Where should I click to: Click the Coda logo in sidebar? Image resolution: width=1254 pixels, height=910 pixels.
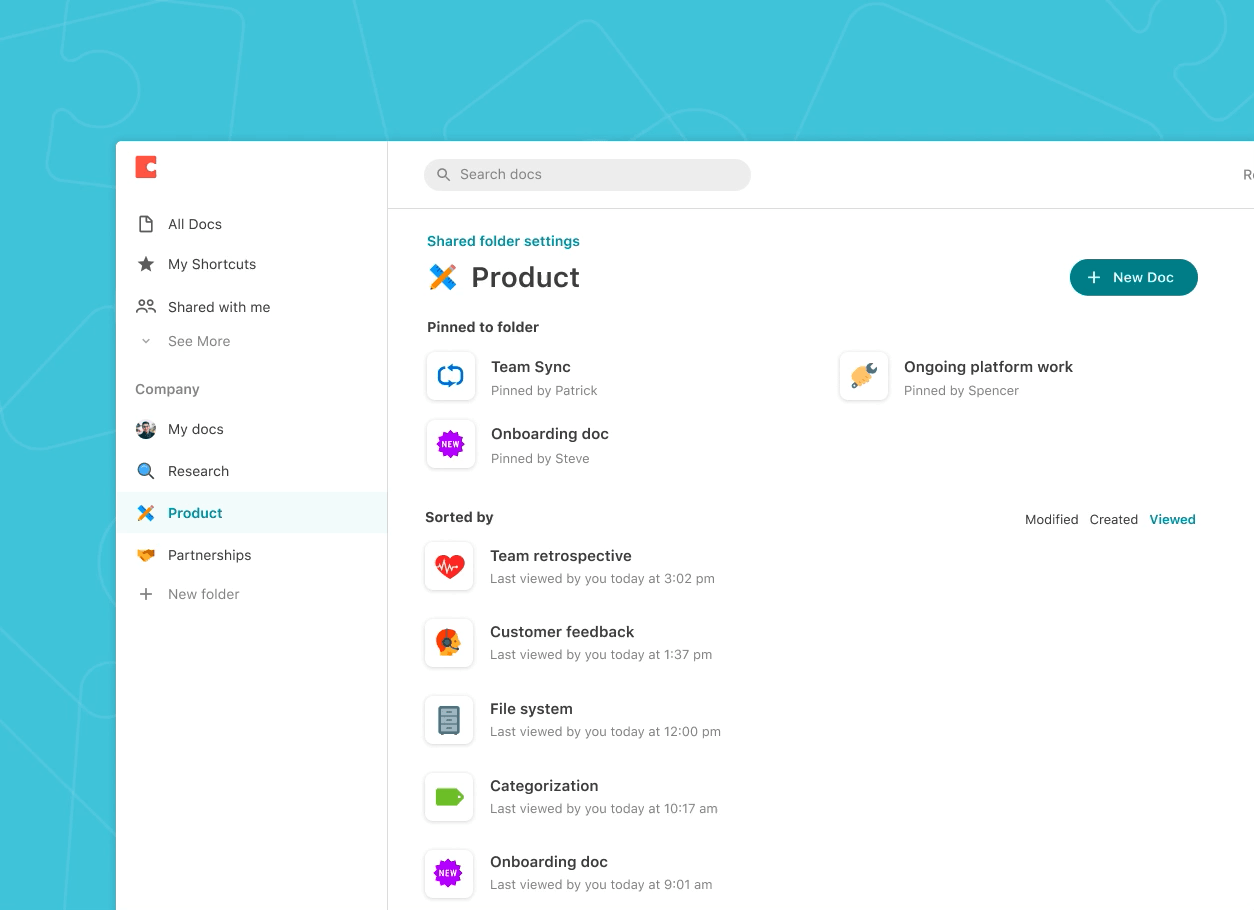point(146,168)
